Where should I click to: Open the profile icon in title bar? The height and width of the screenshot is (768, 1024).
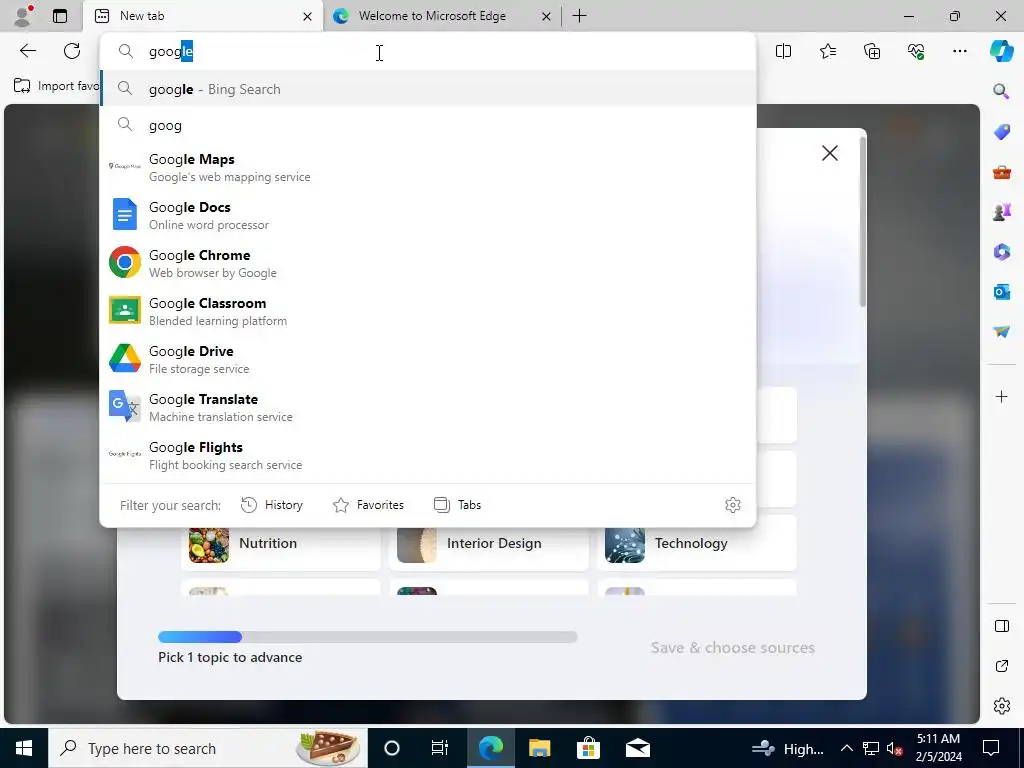point(24,16)
